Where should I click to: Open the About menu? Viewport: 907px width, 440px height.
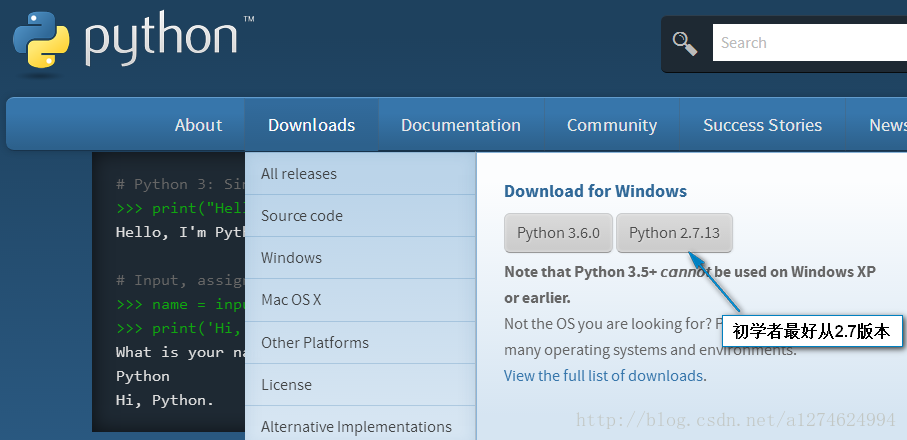198,125
